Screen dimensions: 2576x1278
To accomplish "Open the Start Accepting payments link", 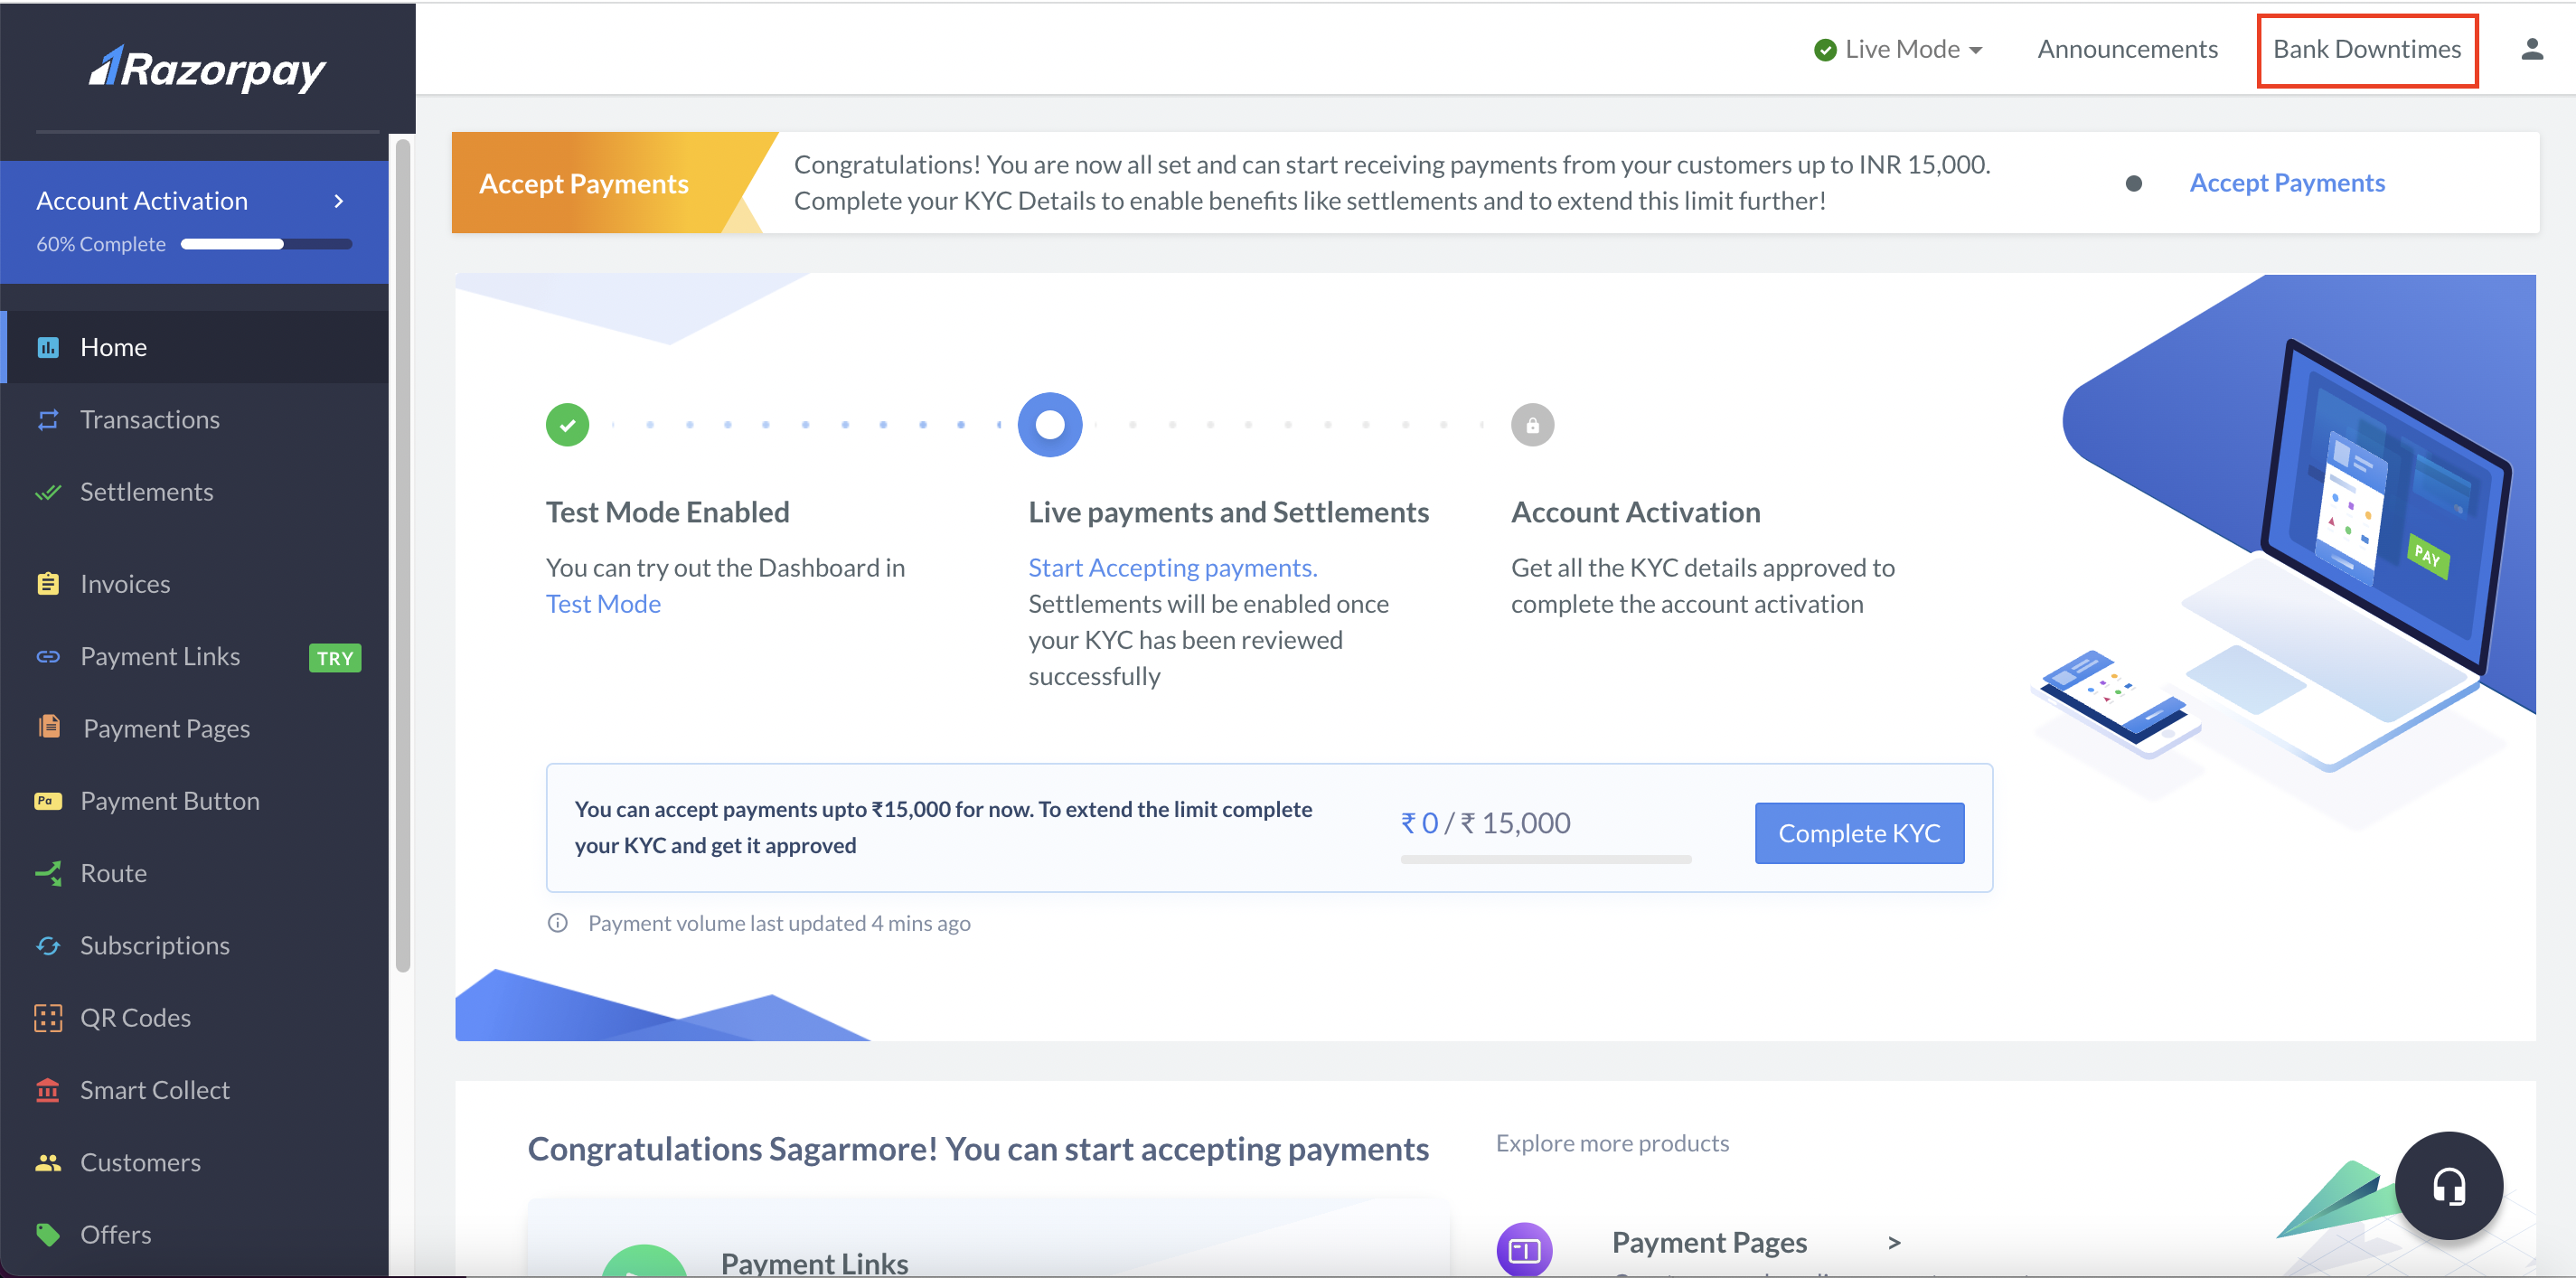I will pos(1171,567).
